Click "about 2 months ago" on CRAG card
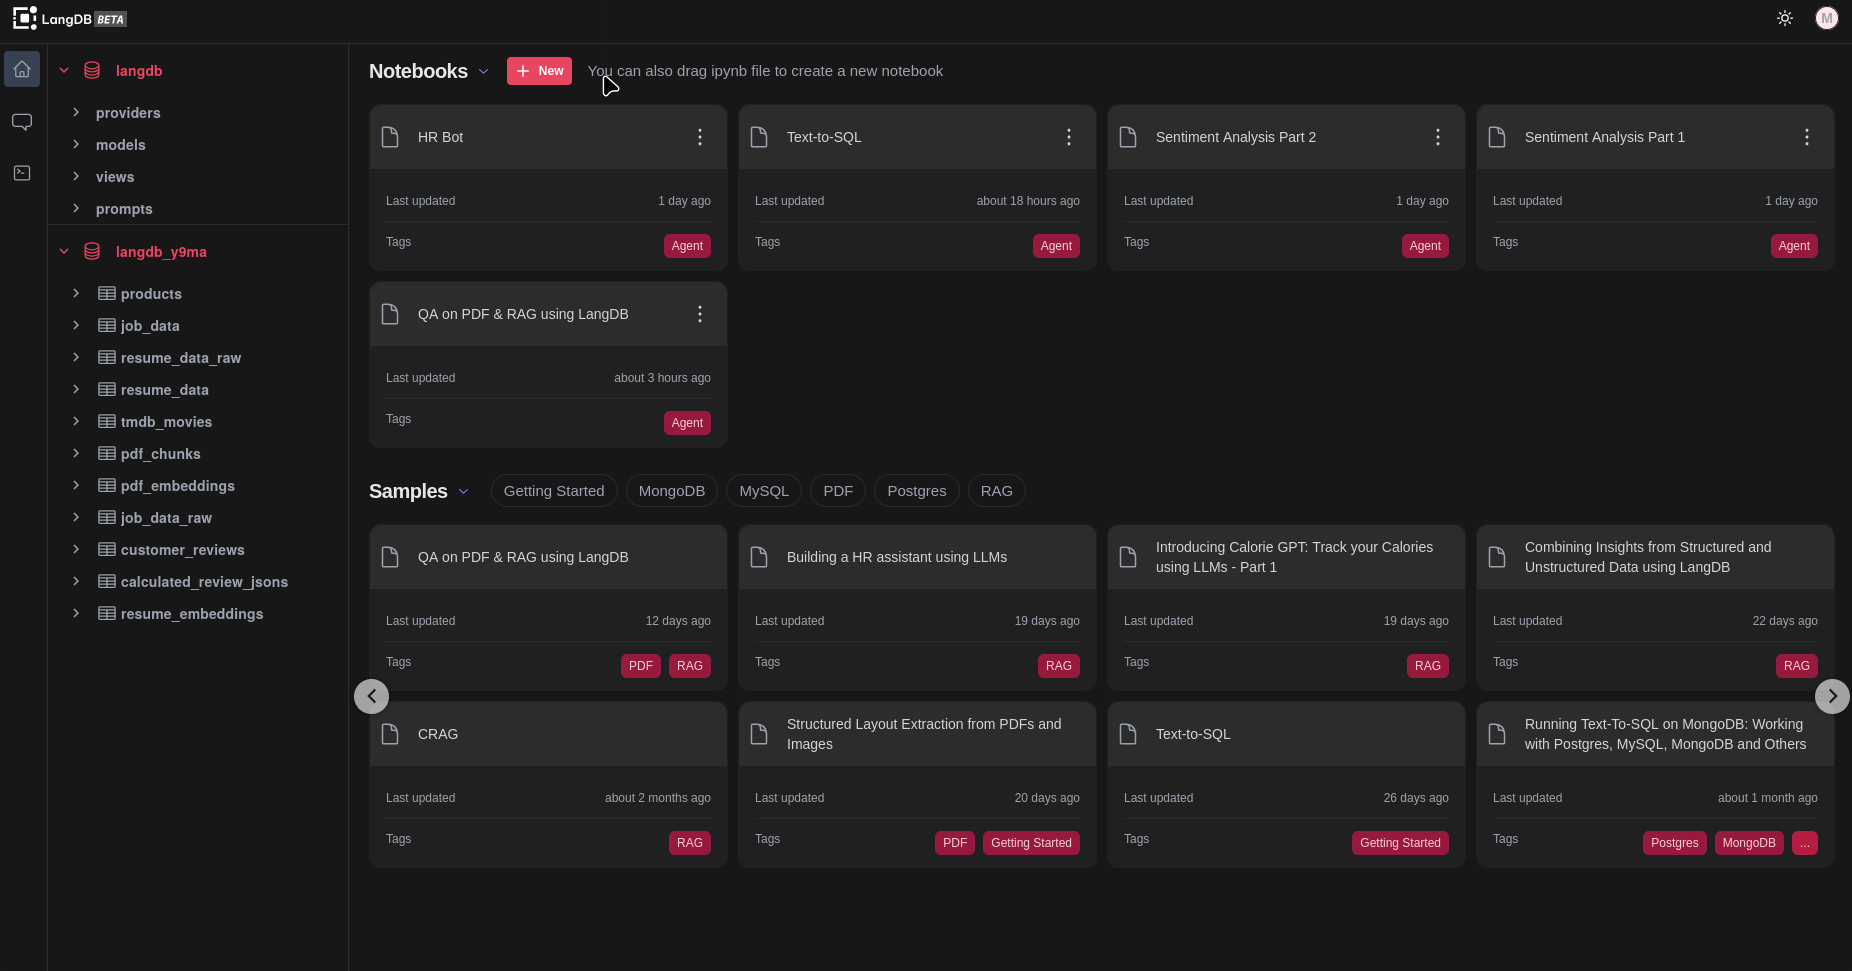Screen dimensions: 1852x971 (x=658, y=798)
